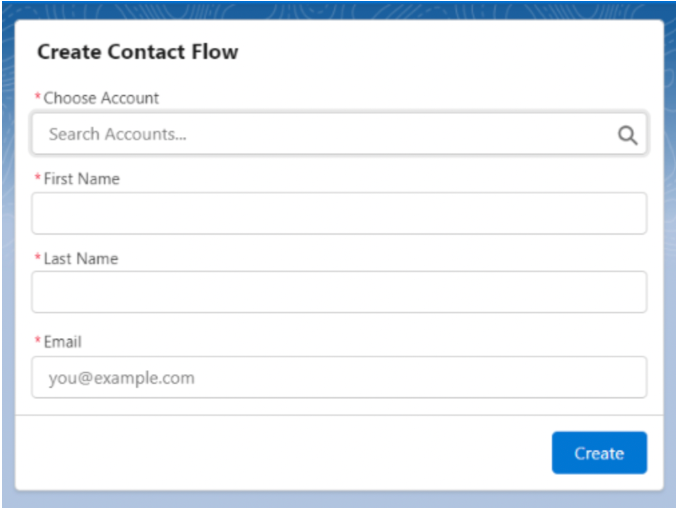Click the Email field label
The height and width of the screenshot is (508, 676).
pyautogui.click(x=63, y=342)
